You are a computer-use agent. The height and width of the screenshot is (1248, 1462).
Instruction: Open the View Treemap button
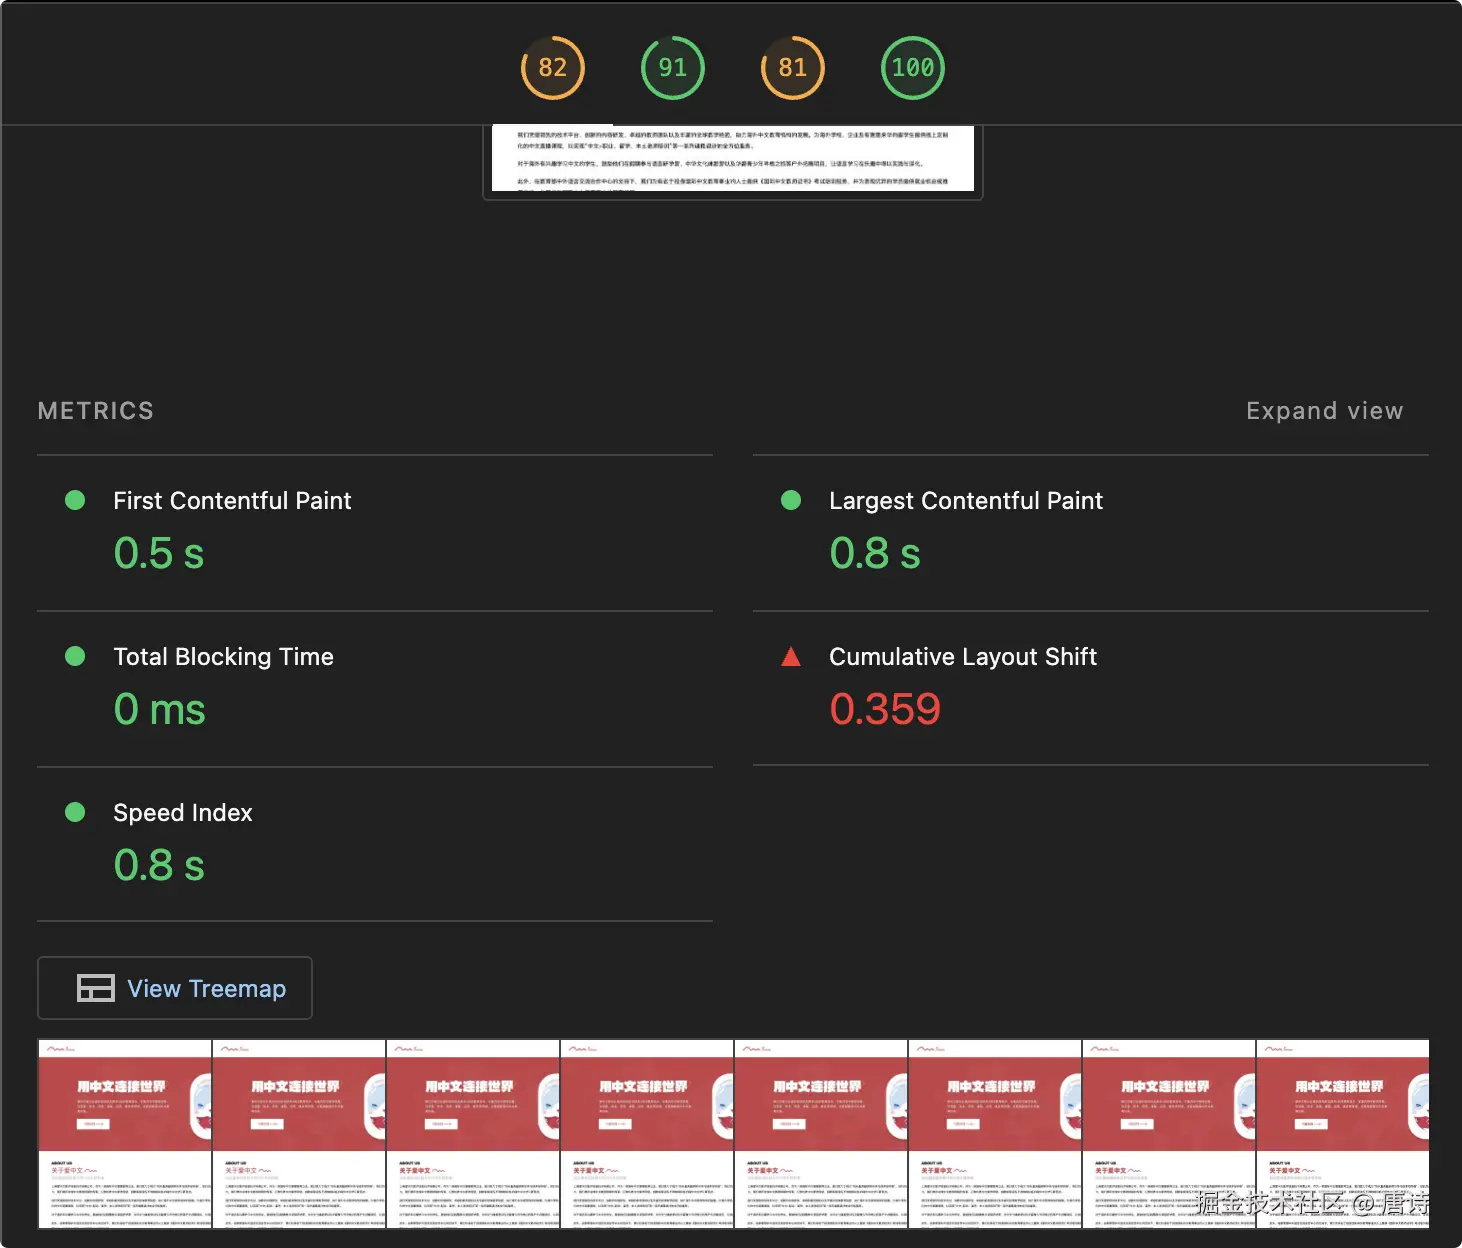175,988
